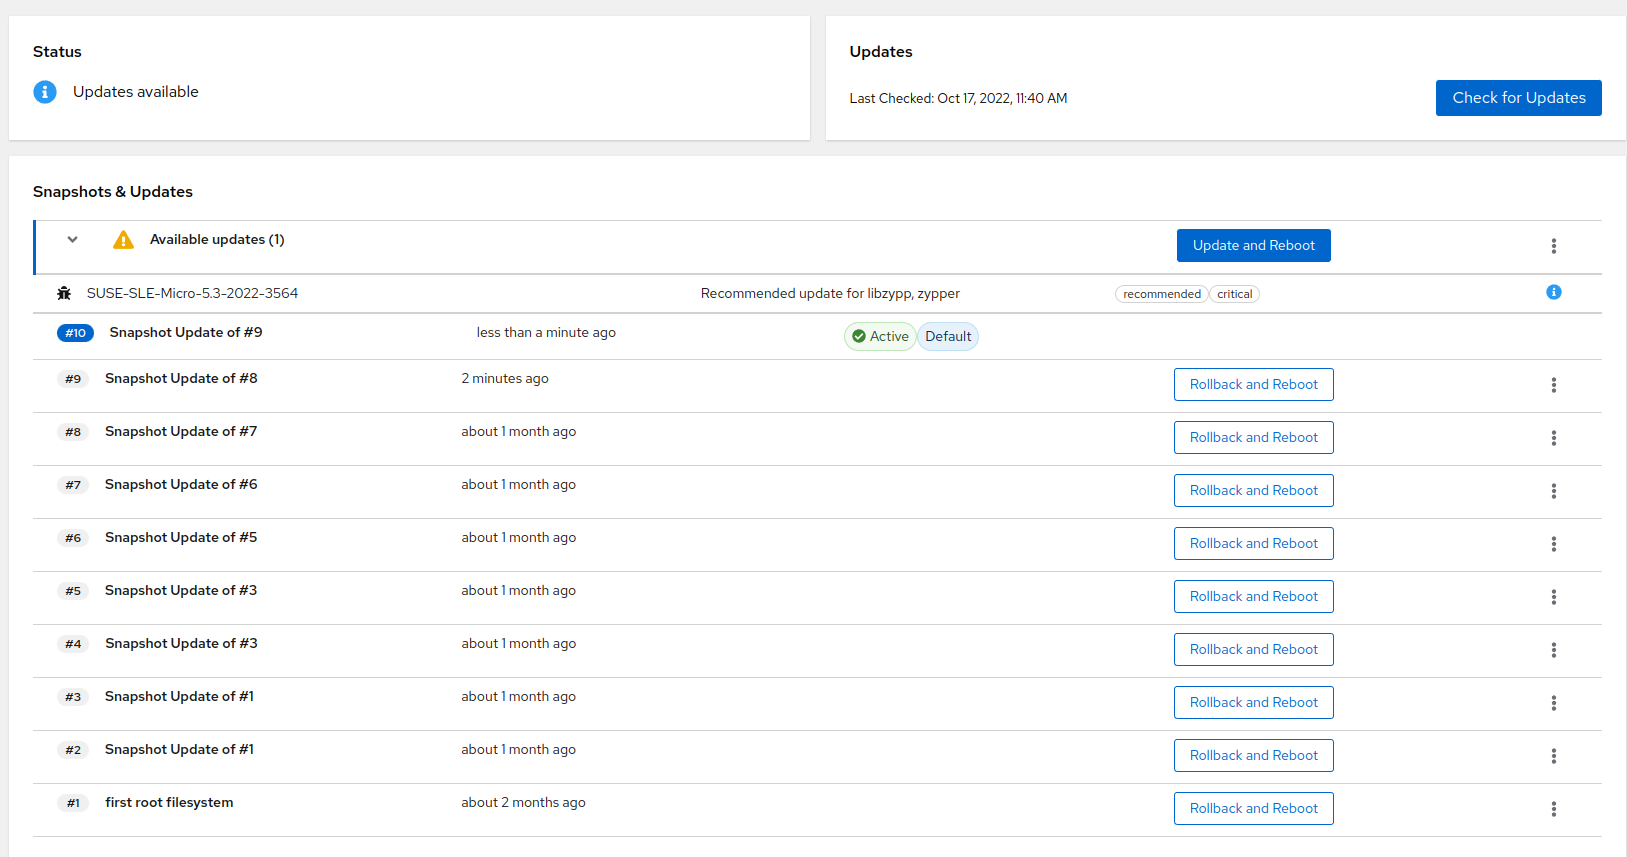
Task: Rollback and Reboot to snapshot #4
Action: click(x=1254, y=650)
